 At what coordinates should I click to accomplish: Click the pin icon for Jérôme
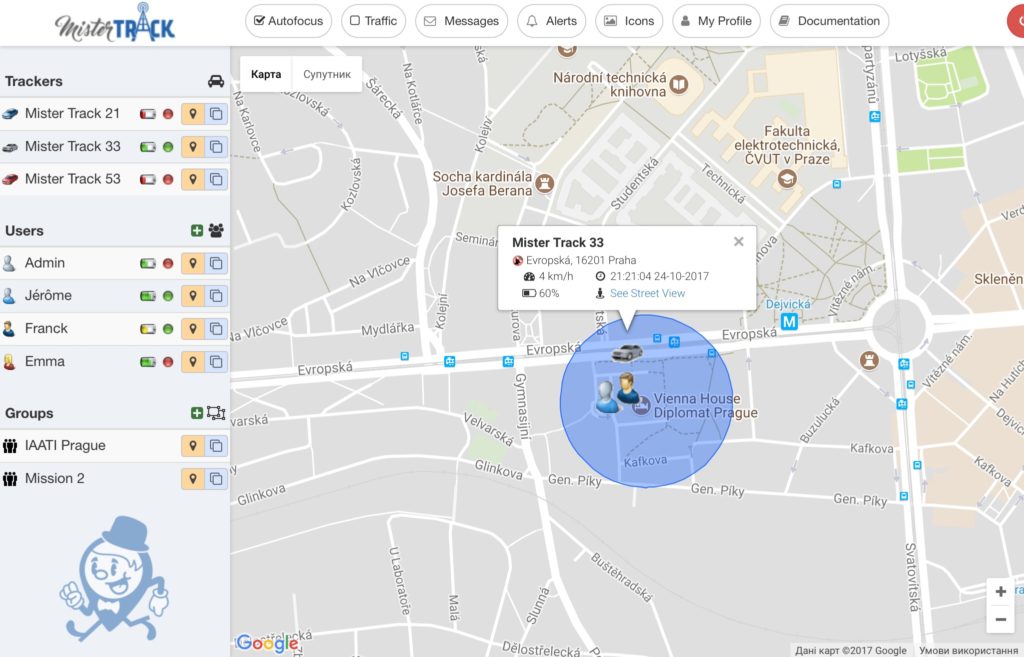pyautogui.click(x=193, y=296)
